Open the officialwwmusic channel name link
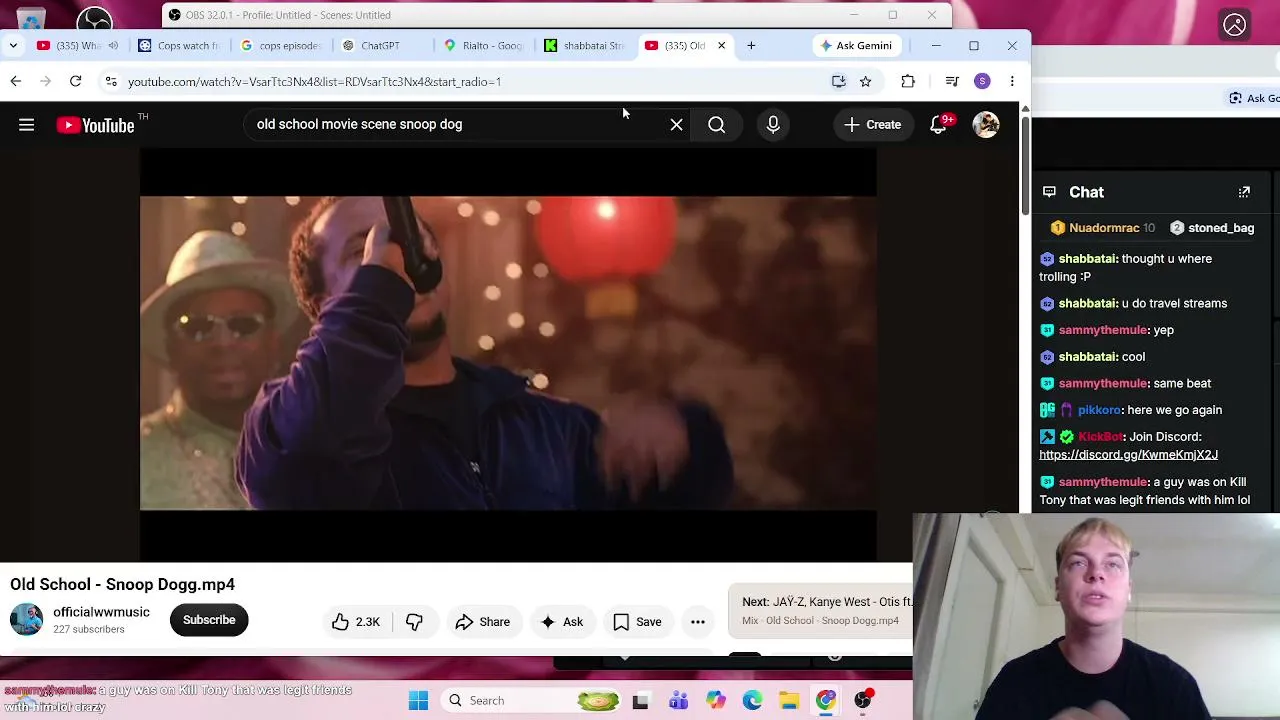This screenshot has width=1280, height=720. coord(101,612)
